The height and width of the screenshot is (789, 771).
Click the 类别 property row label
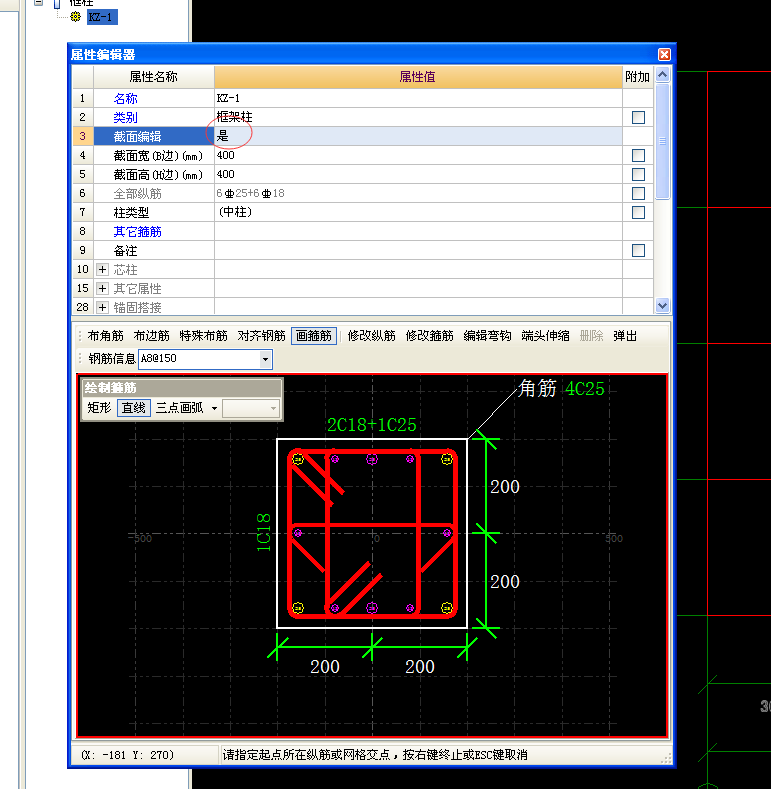pos(125,117)
